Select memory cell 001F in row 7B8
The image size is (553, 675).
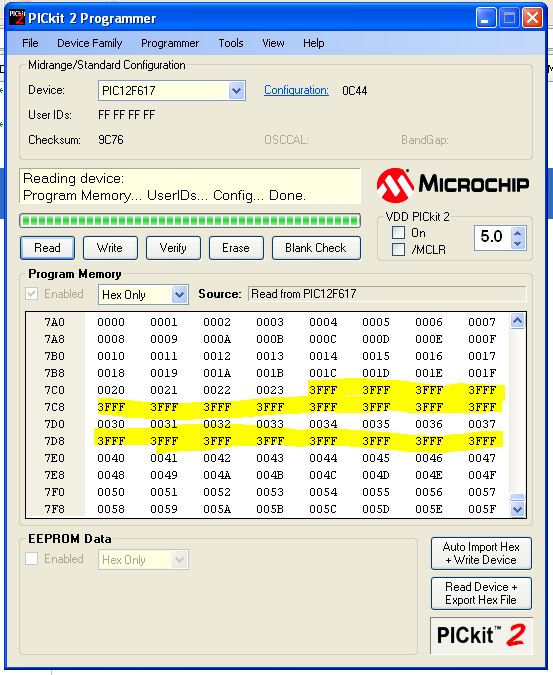482,373
